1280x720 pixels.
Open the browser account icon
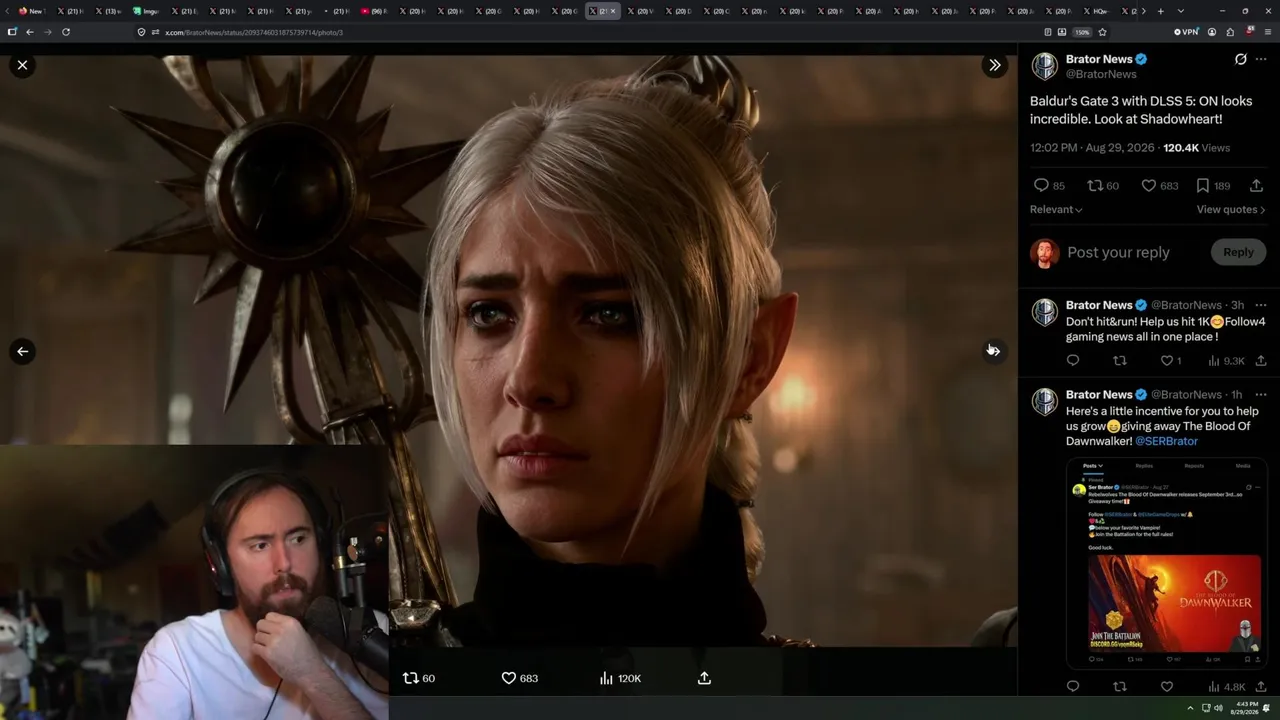click(x=1212, y=32)
